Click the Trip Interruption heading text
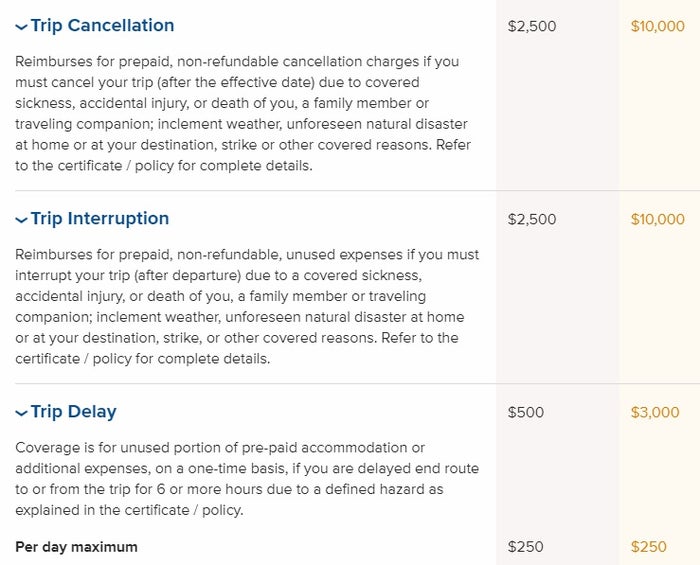This screenshot has width=700, height=565. 100,219
